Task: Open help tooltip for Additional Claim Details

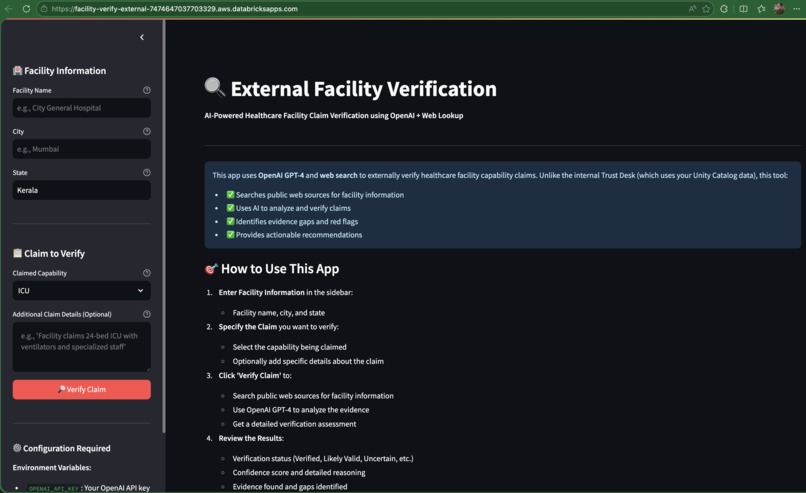Action: click(x=146, y=314)
